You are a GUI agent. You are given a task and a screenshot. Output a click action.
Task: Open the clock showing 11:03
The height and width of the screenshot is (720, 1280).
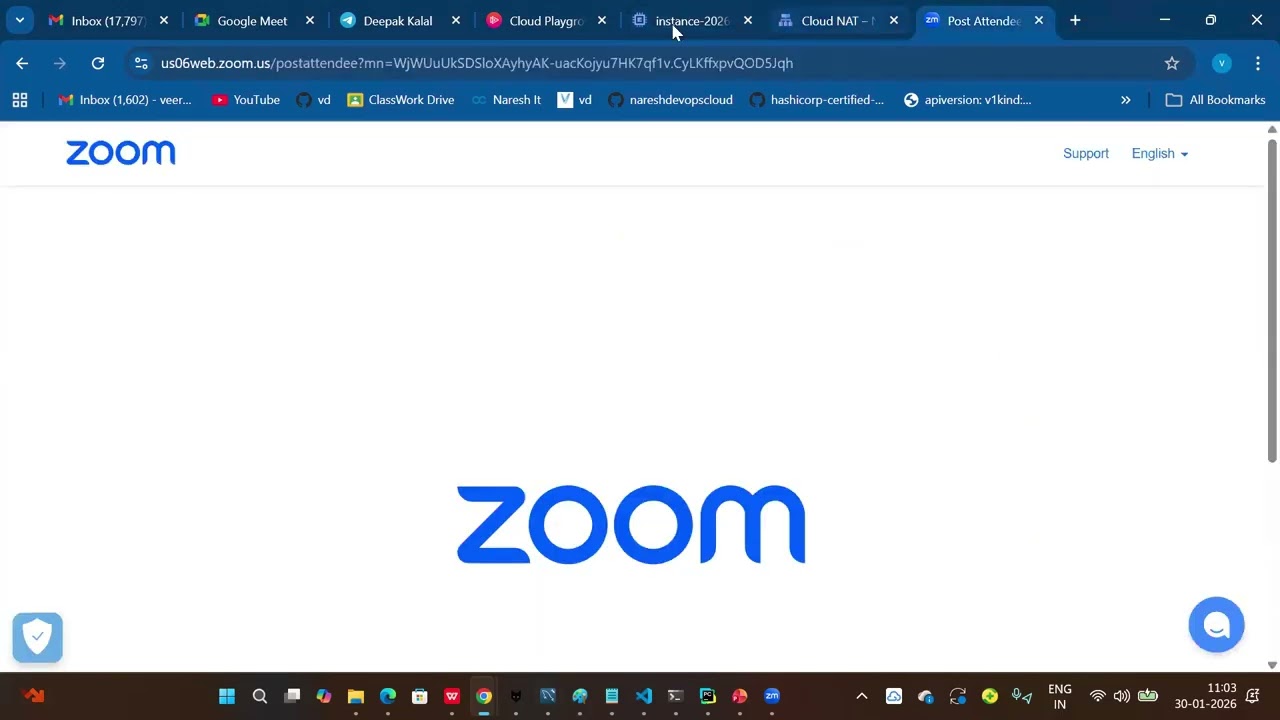1206,696
